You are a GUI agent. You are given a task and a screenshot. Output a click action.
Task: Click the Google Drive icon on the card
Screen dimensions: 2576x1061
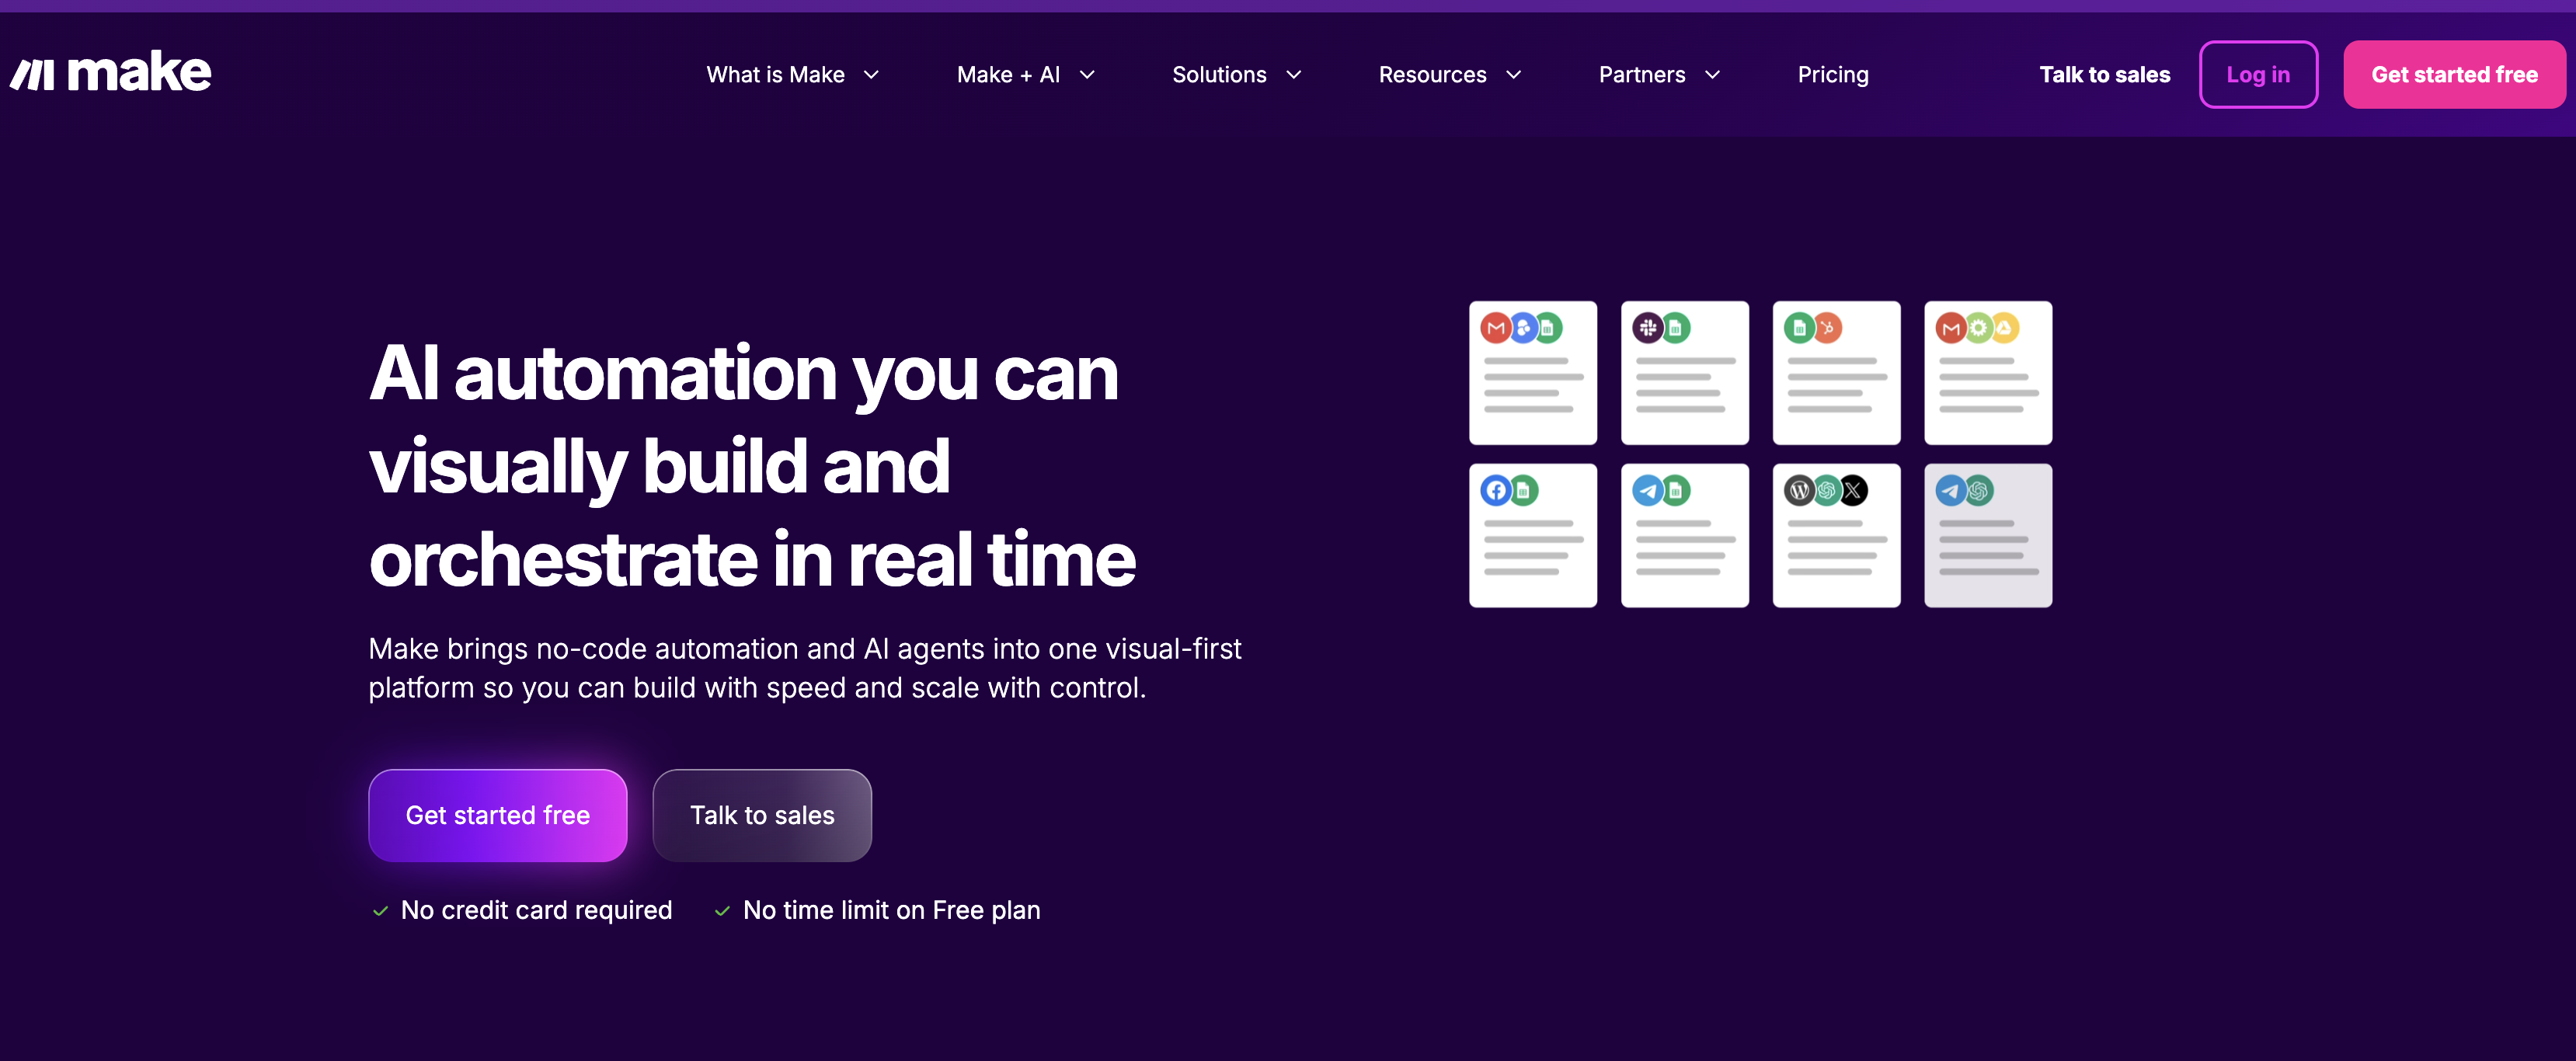pos(2004,328)
